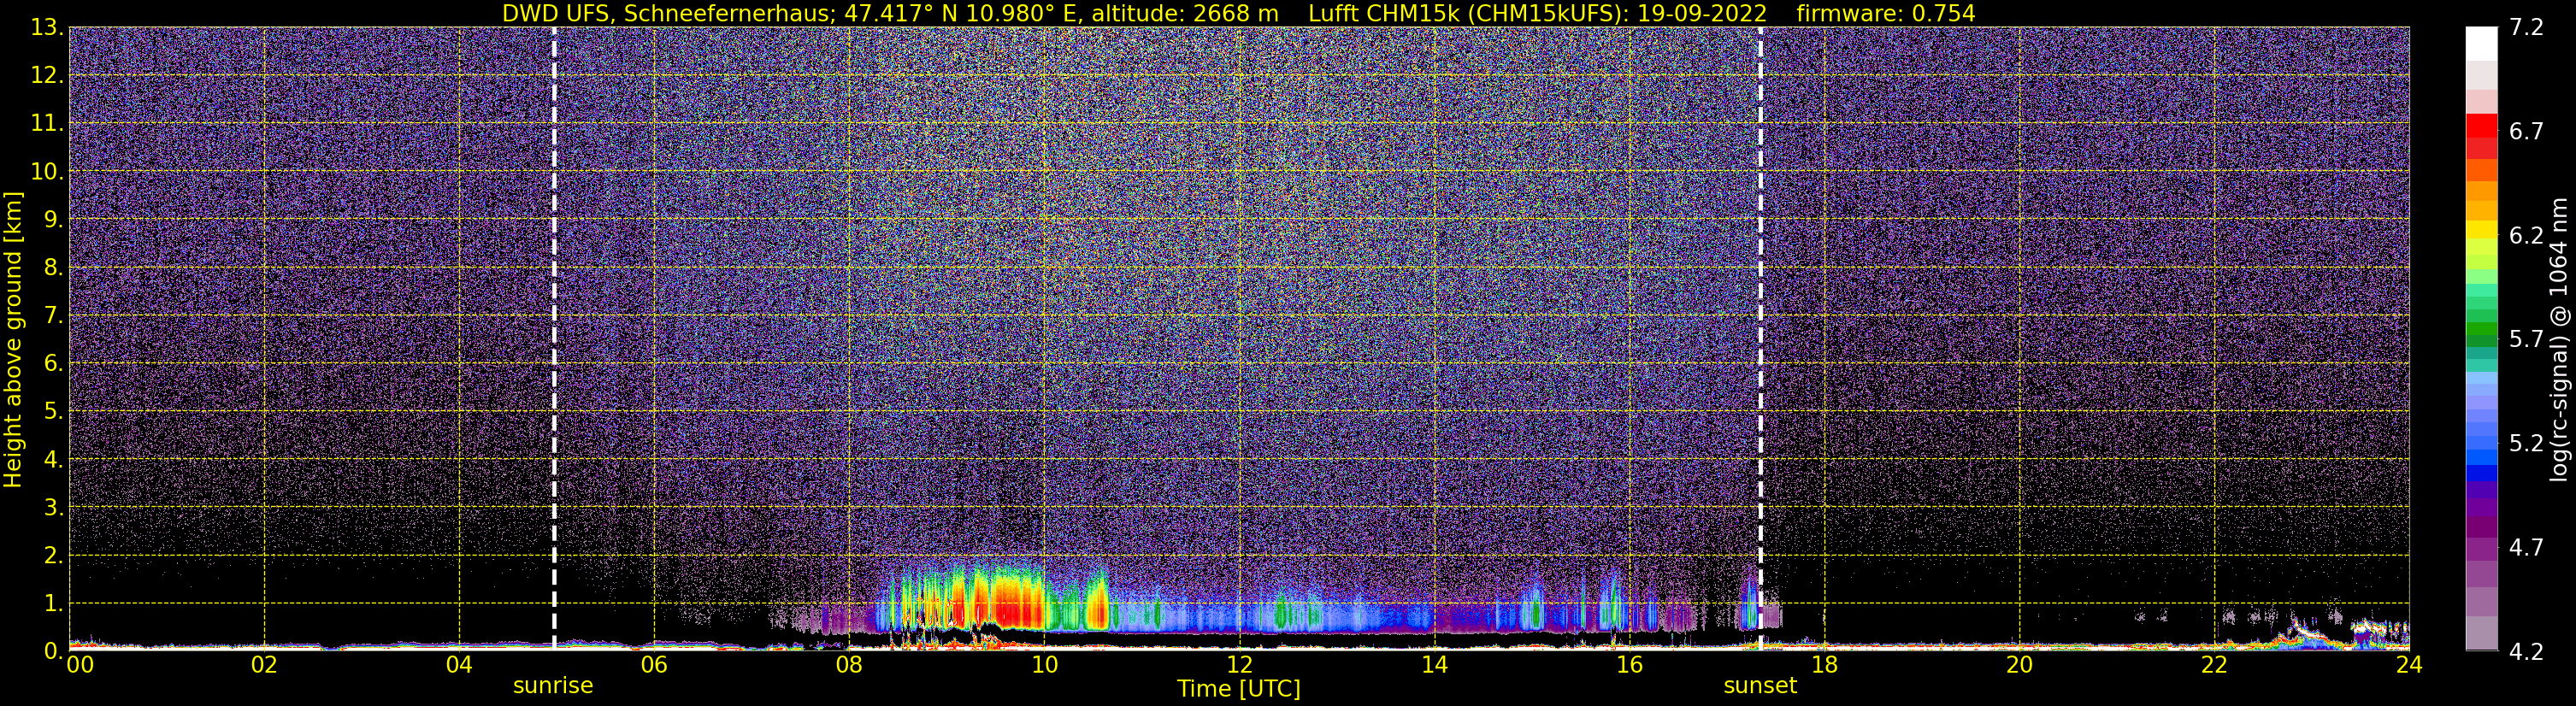Click the 'Lufft CHM15k (CHM15kUFS)' instrument label
2576x706 pixels.
(x=1467, y=14)
